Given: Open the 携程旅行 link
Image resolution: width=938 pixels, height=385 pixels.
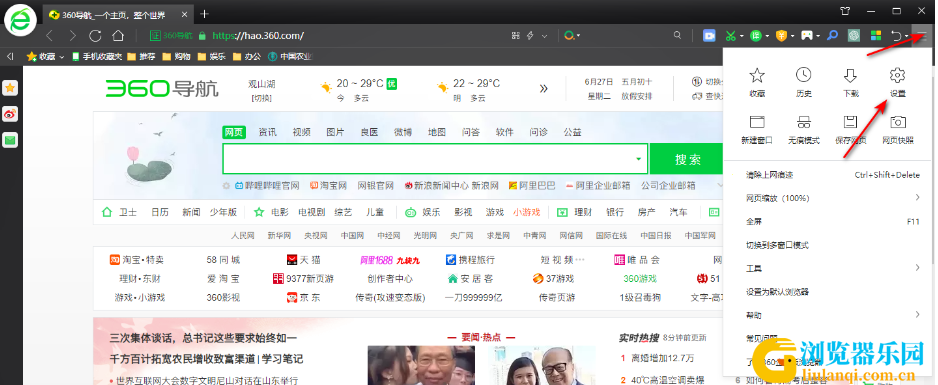Looking at the screenshot, I should pyautogui.click(x=470, y=260).
